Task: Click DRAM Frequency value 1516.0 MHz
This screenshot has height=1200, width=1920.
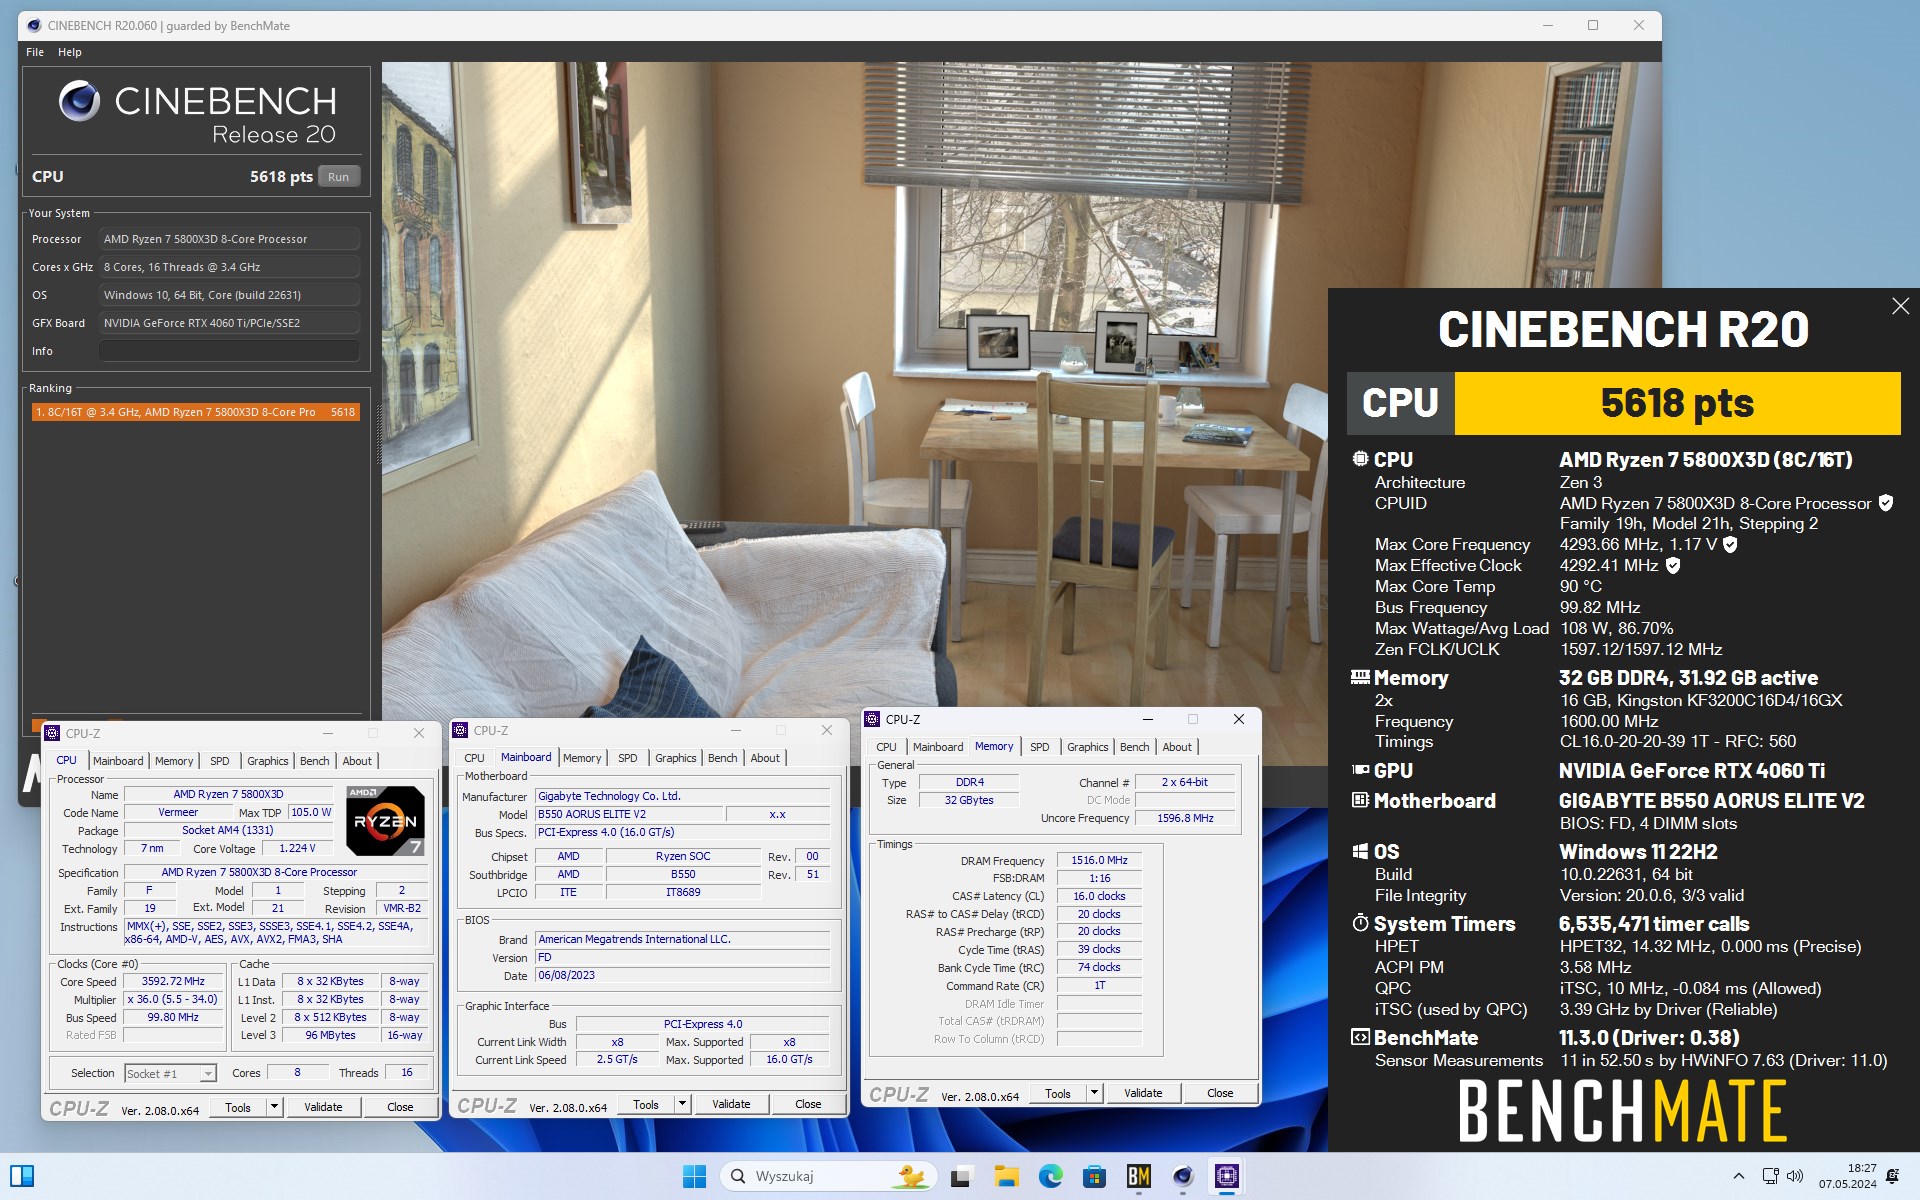Action: [1099, 860]
